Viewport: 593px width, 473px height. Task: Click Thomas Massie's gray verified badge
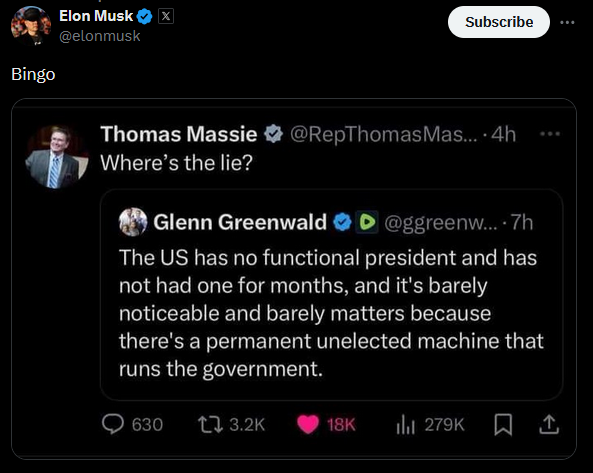tap(273, 134)
